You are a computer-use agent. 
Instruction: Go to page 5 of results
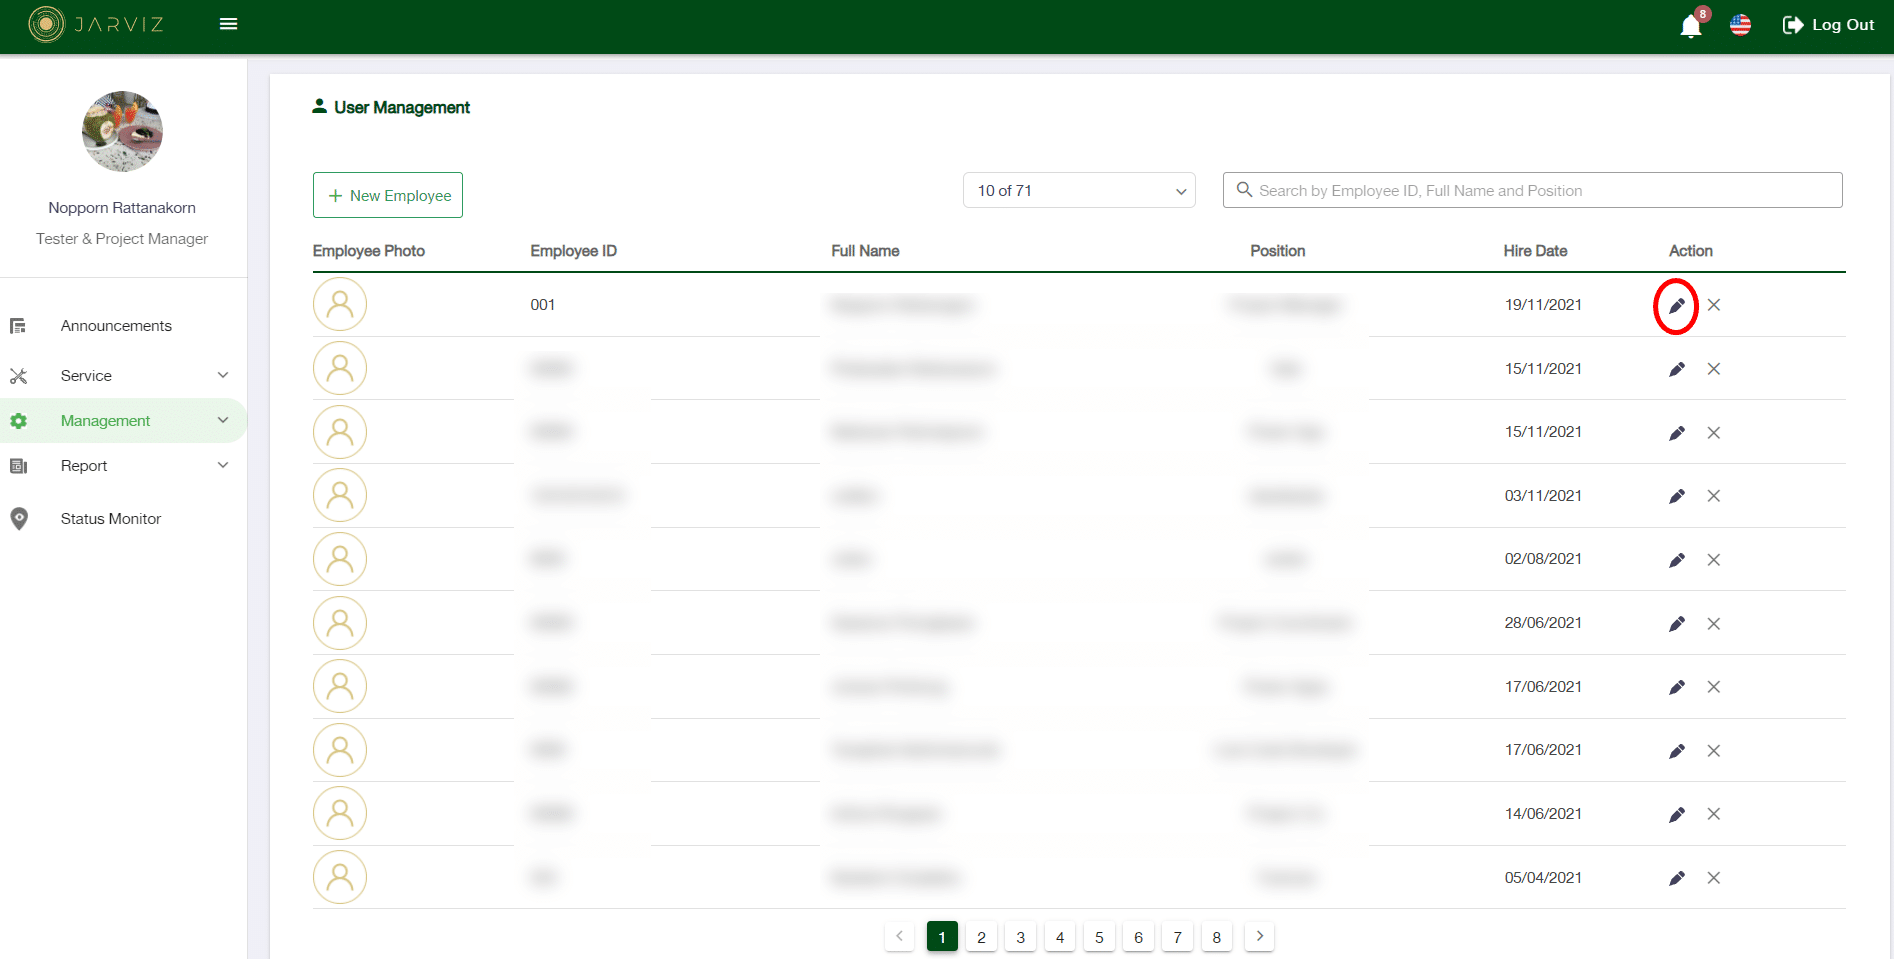click(x=1099, y=937)
